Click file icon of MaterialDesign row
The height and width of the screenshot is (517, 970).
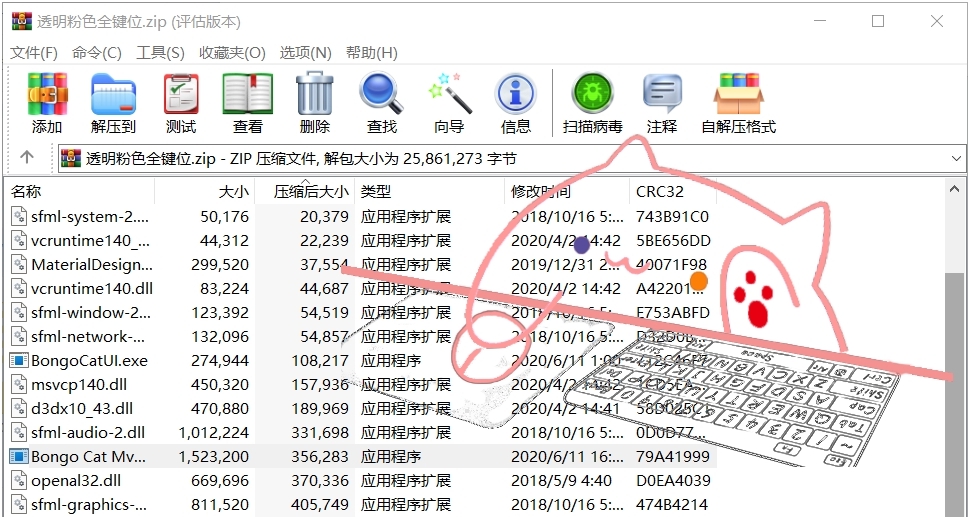[20, 265]
